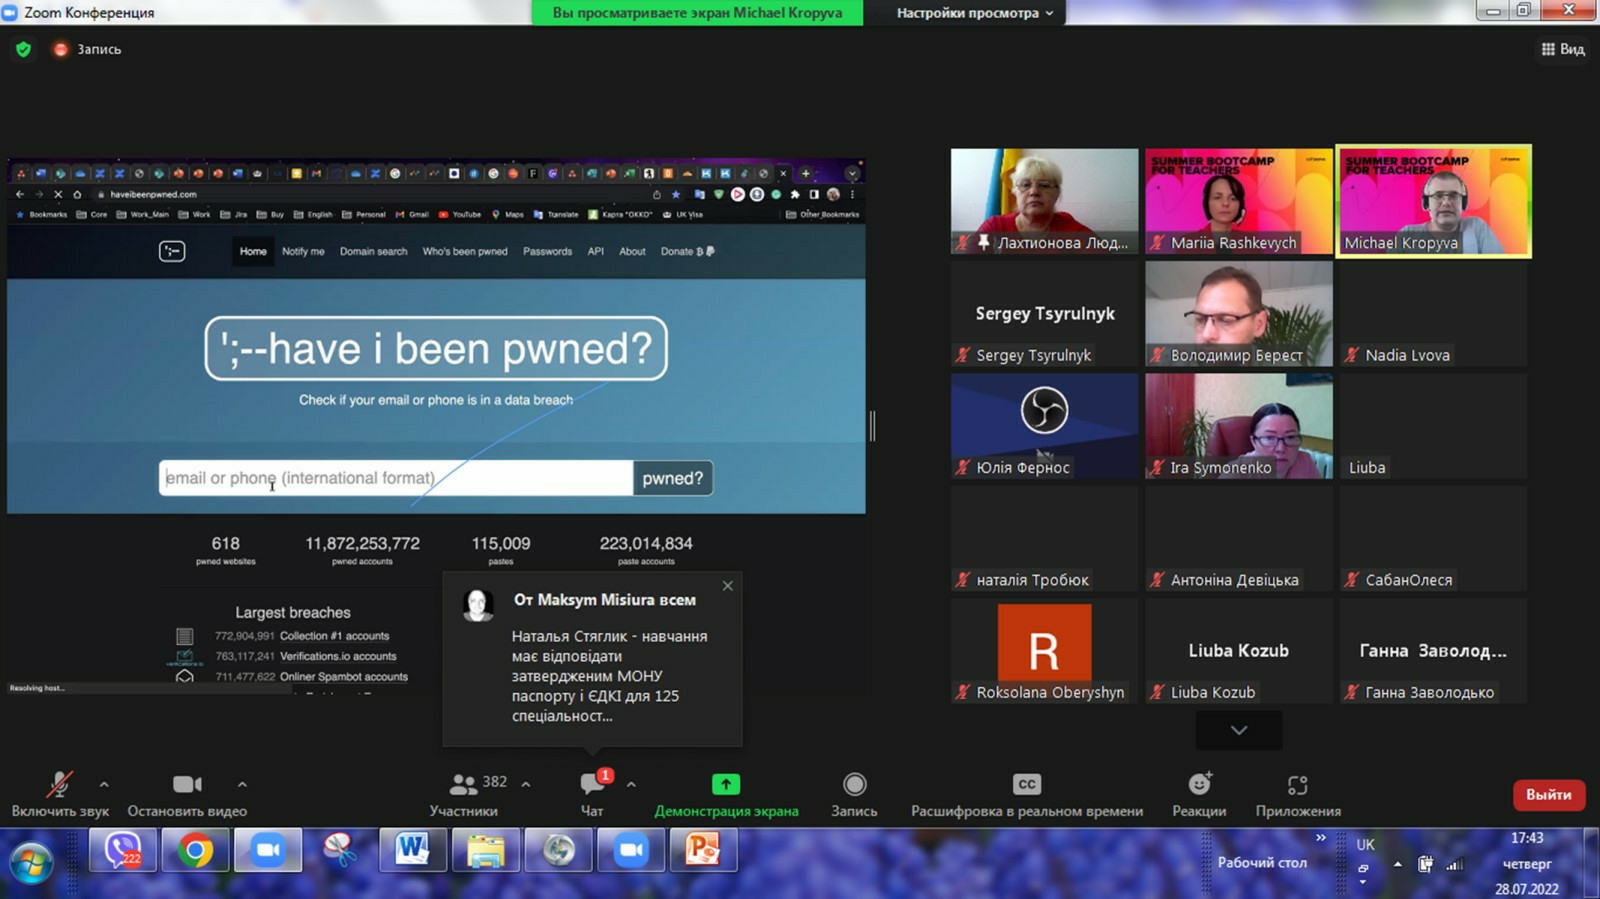Close the Maksym Misiura chat popup
The height and width of the screenshot is (899, 1600).
[728, 586]
